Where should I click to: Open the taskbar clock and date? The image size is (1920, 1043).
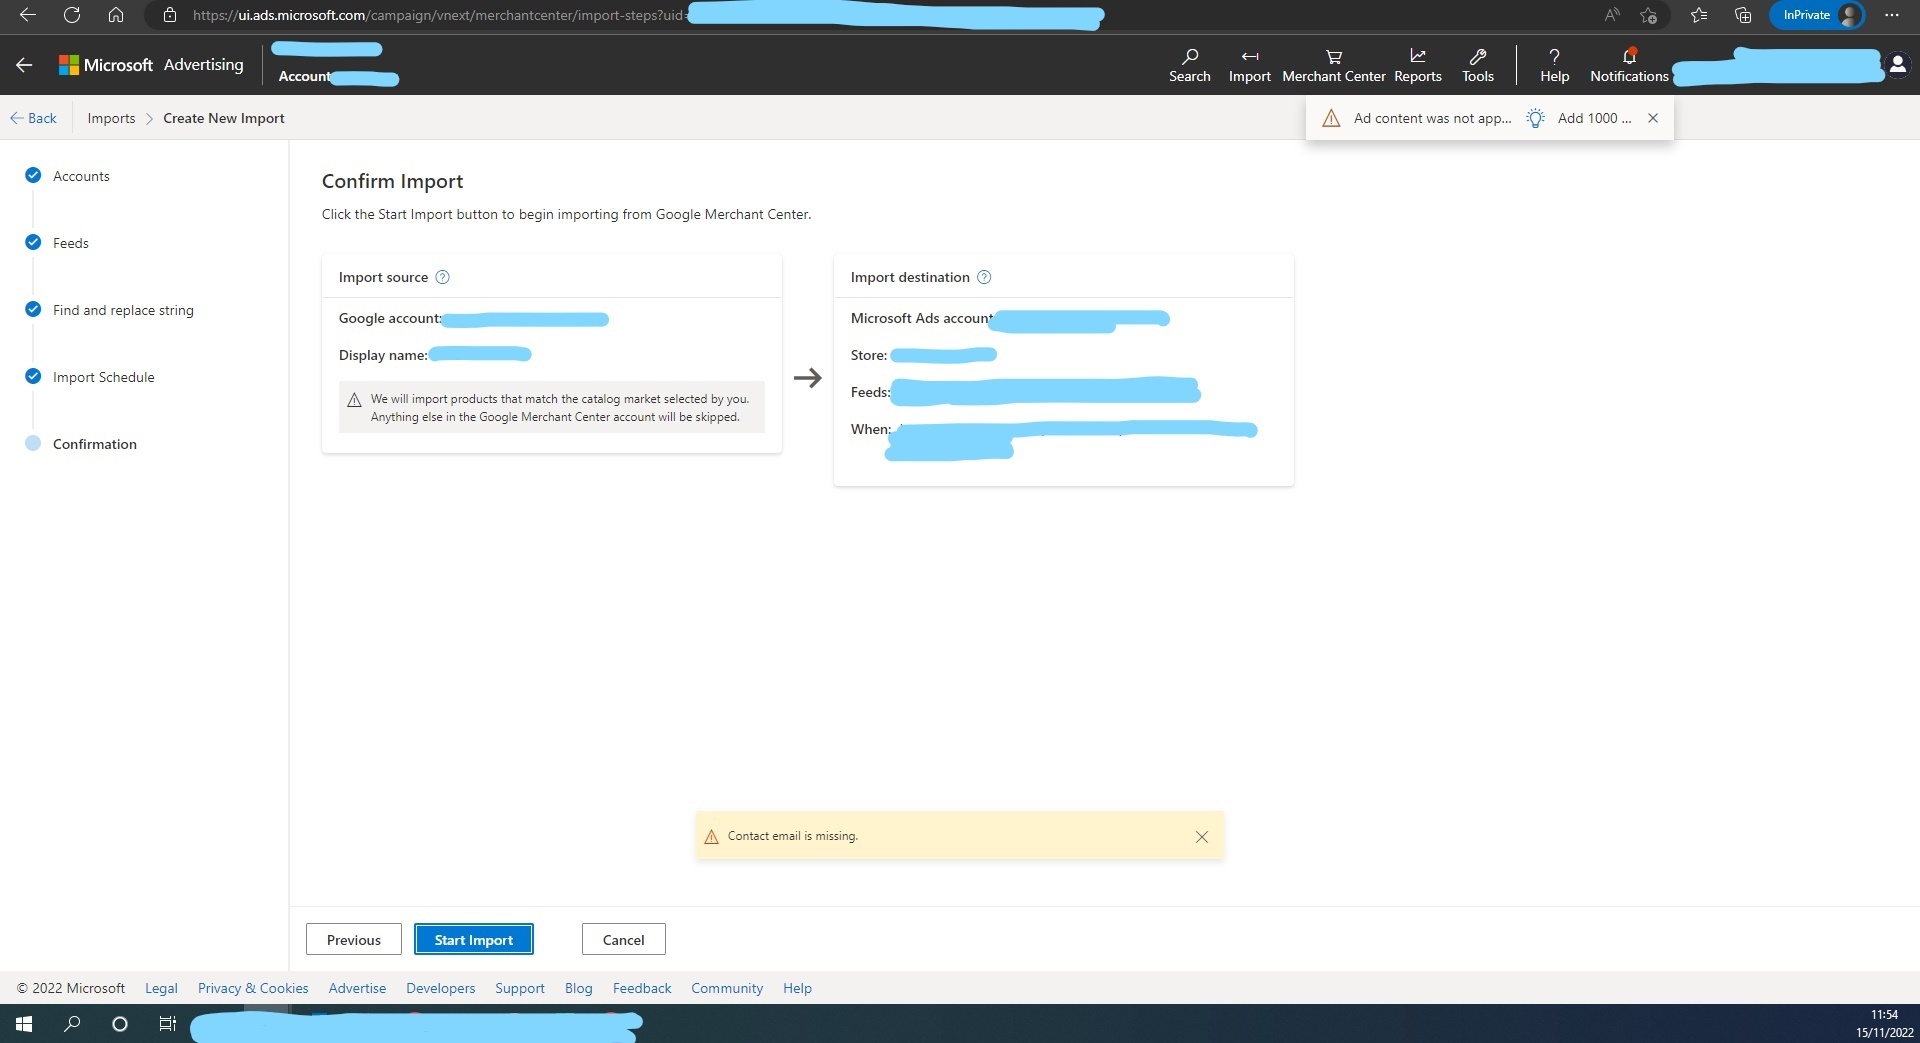tap(1884, 1024)
